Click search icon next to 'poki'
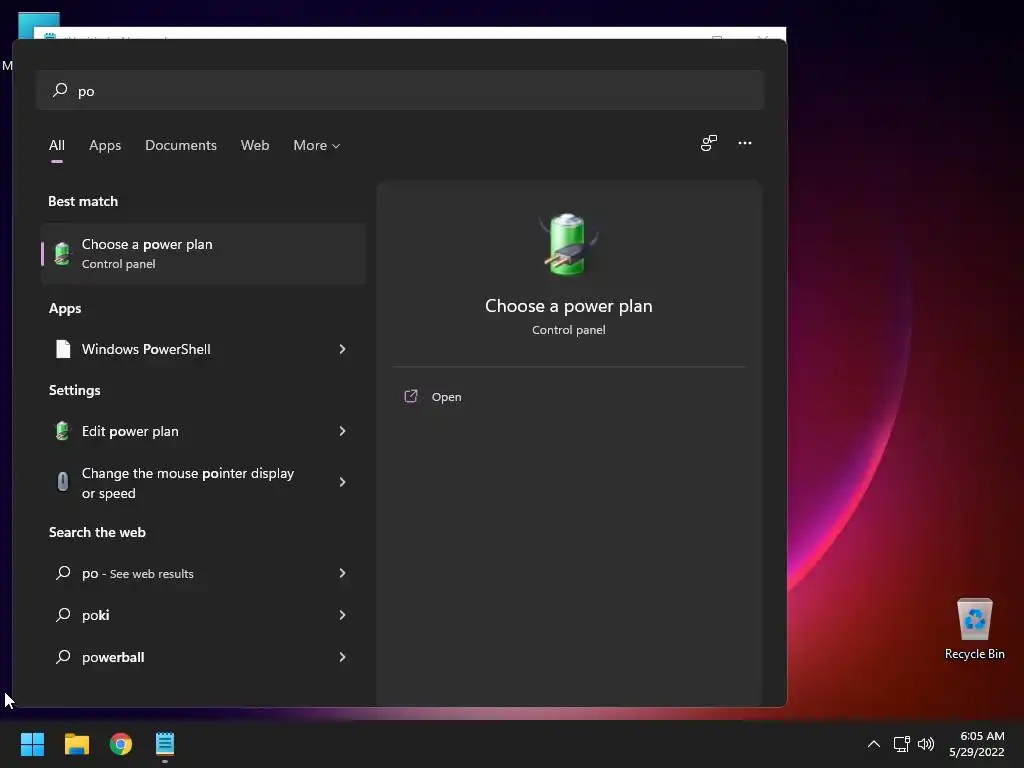 63,615
